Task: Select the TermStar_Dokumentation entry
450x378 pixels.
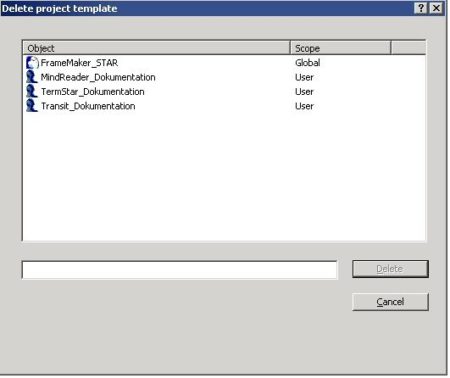Action: pos(93,92)
